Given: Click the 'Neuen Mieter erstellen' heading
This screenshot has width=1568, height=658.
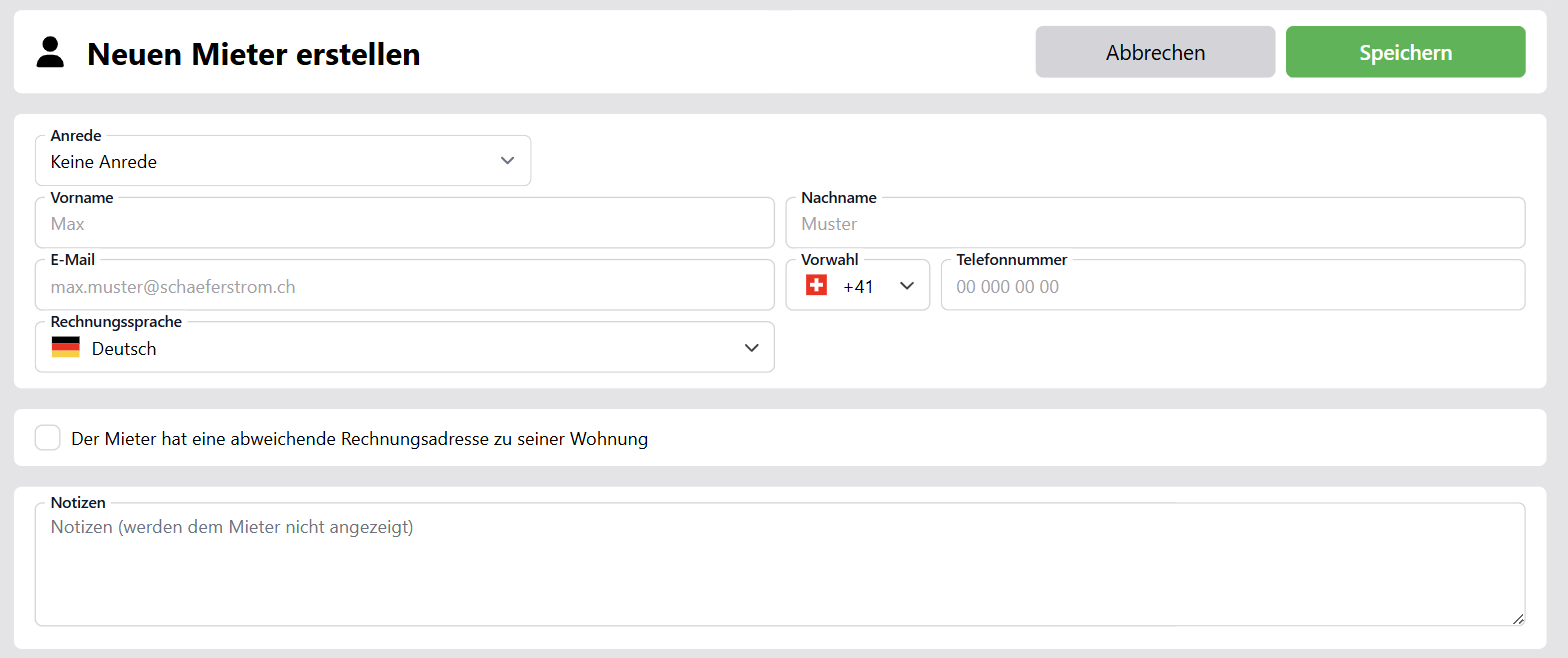Looking at the screenshot, I should point(254,54).
